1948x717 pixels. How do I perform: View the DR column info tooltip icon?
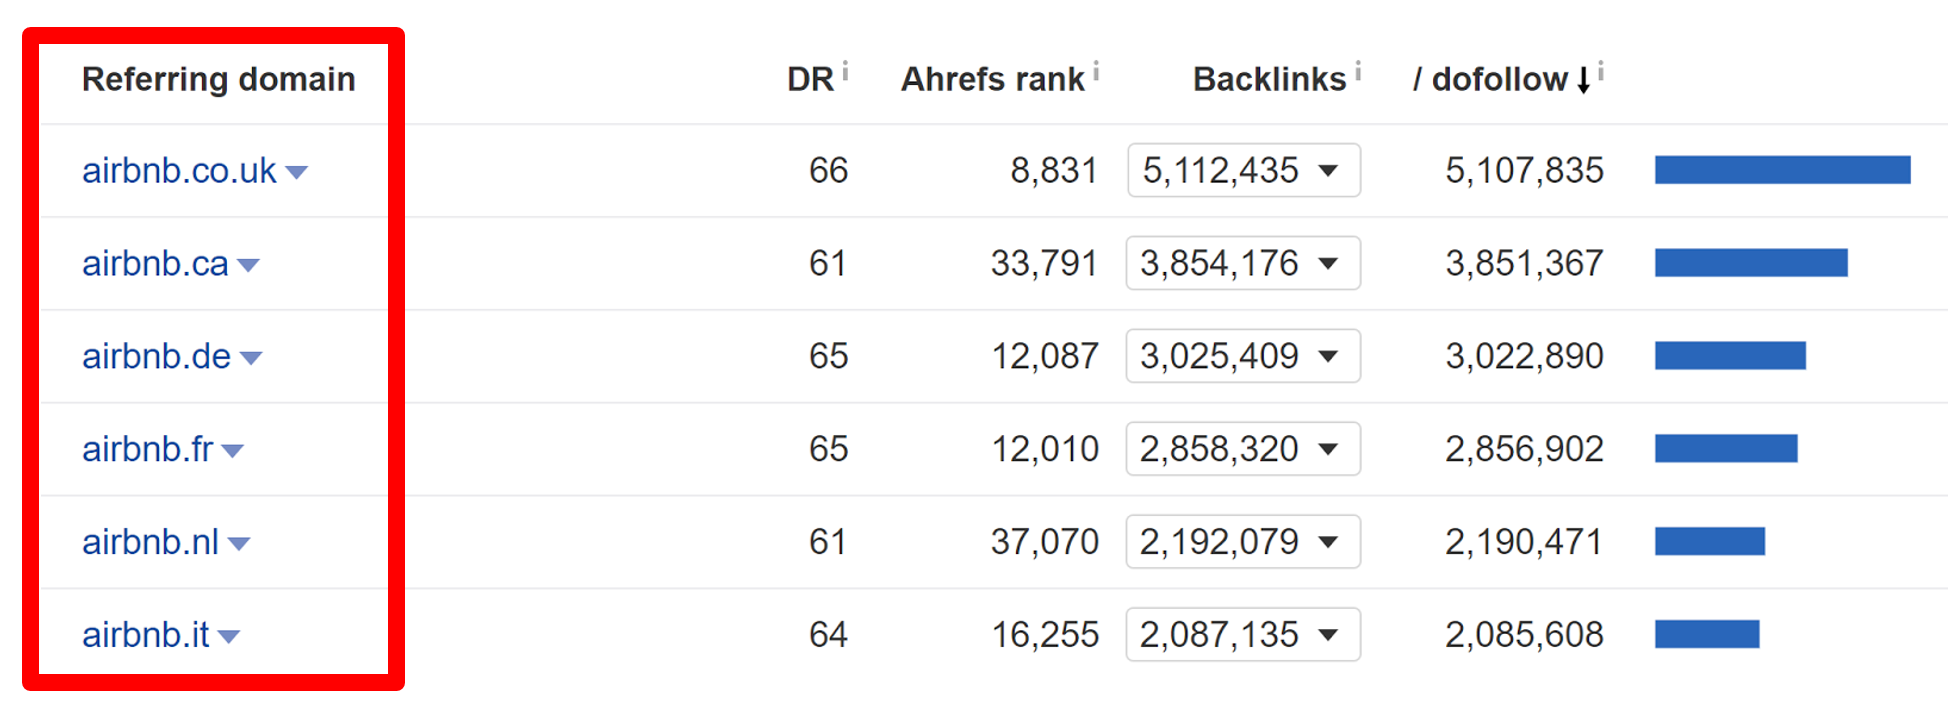(x=846, y=68)
